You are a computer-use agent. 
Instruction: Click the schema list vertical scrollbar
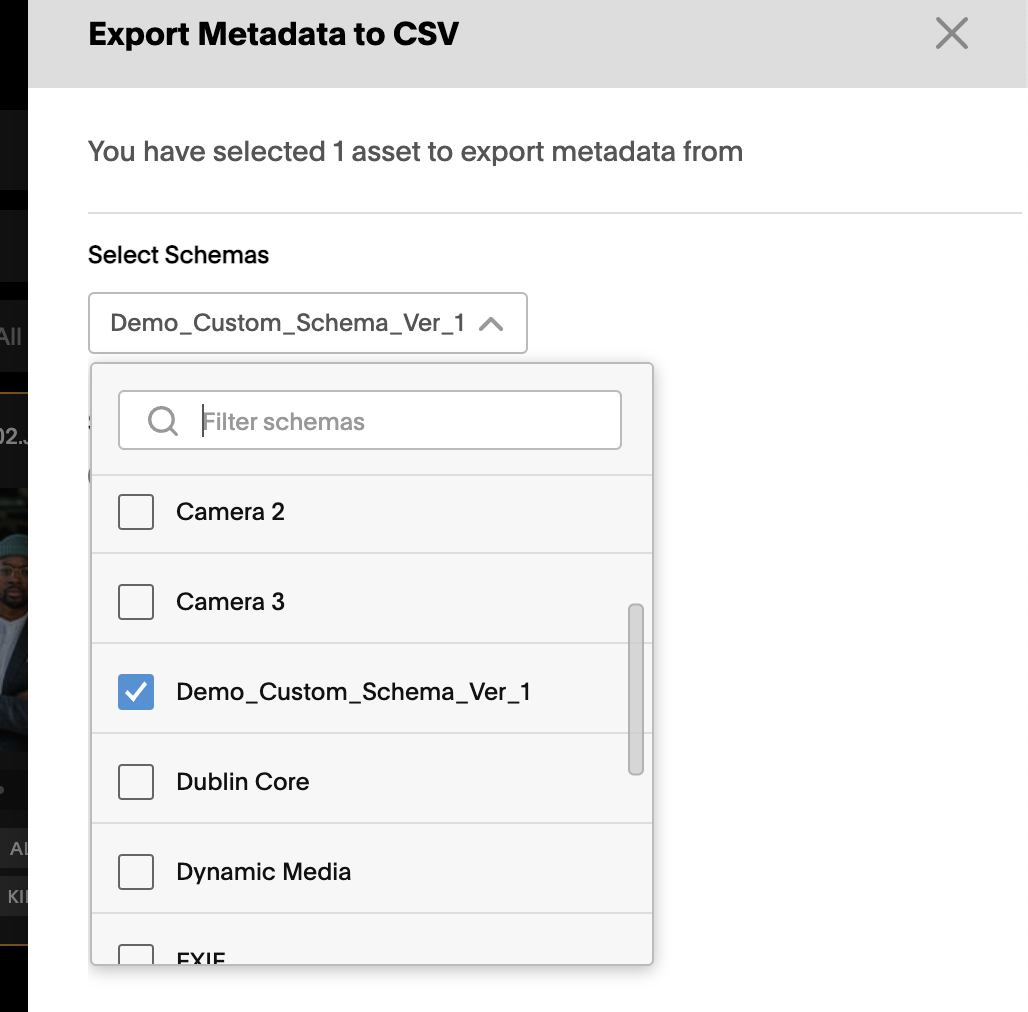635,690
